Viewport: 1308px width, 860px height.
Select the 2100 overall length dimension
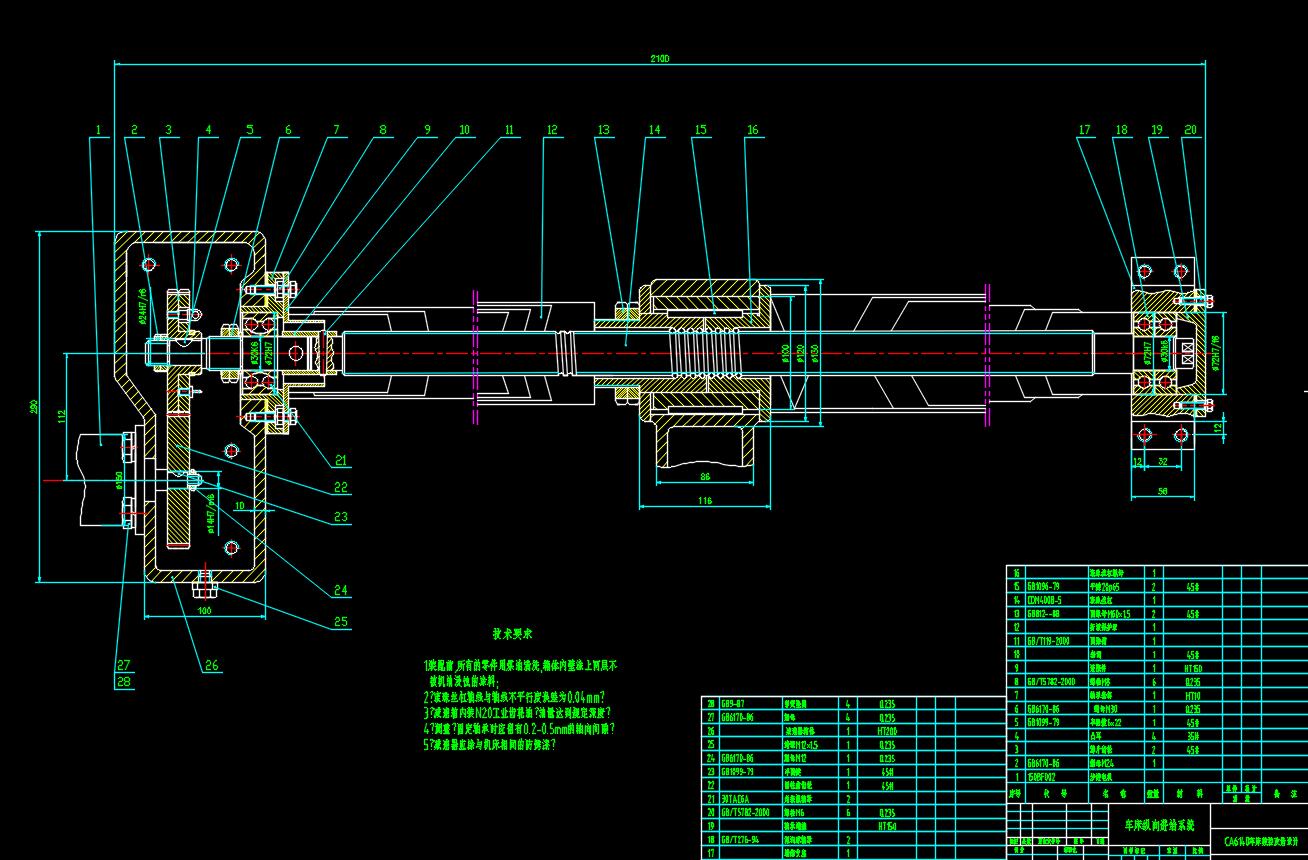(659, 59)
